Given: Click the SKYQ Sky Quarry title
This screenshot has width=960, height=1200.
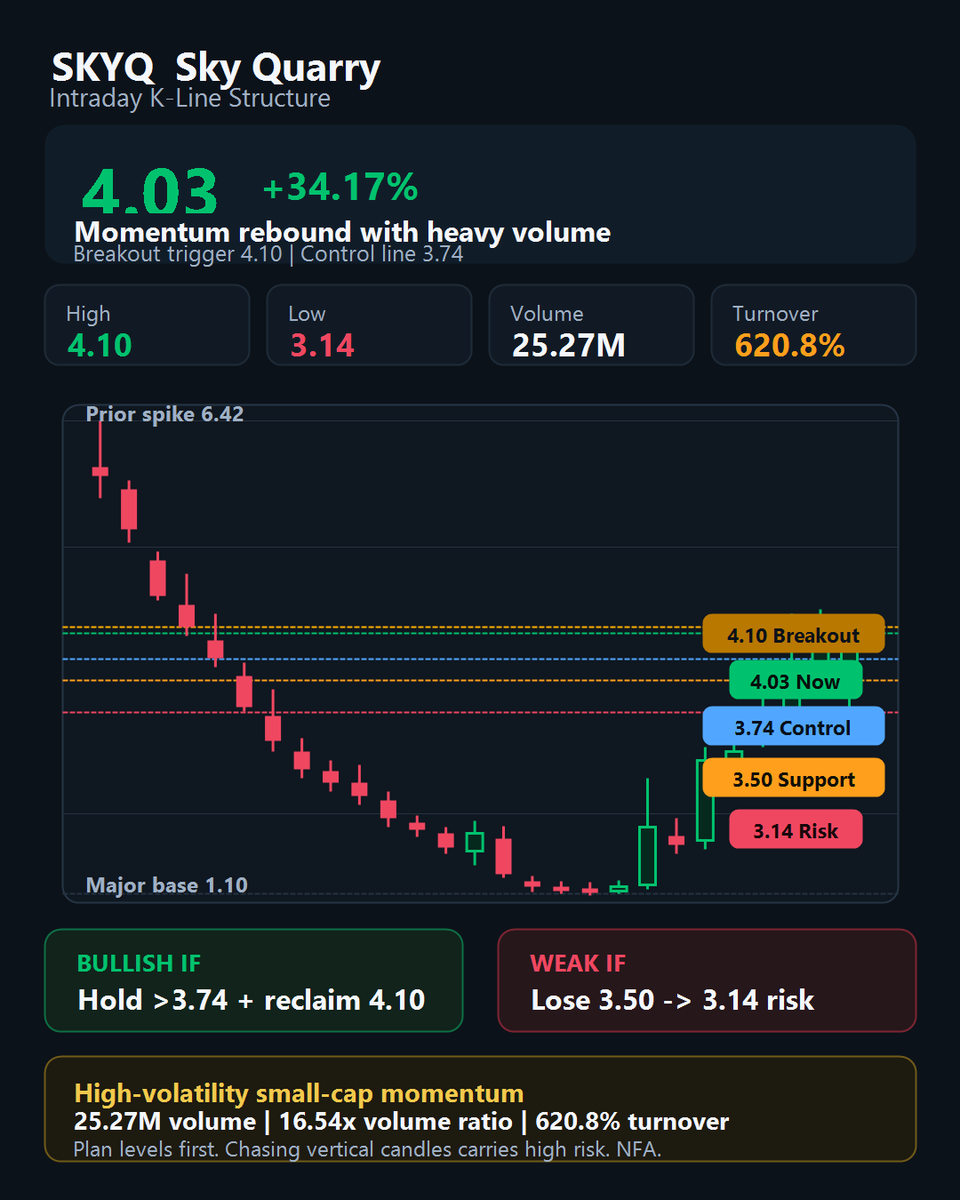Looking at the screenshot, I should pos(216,69).
